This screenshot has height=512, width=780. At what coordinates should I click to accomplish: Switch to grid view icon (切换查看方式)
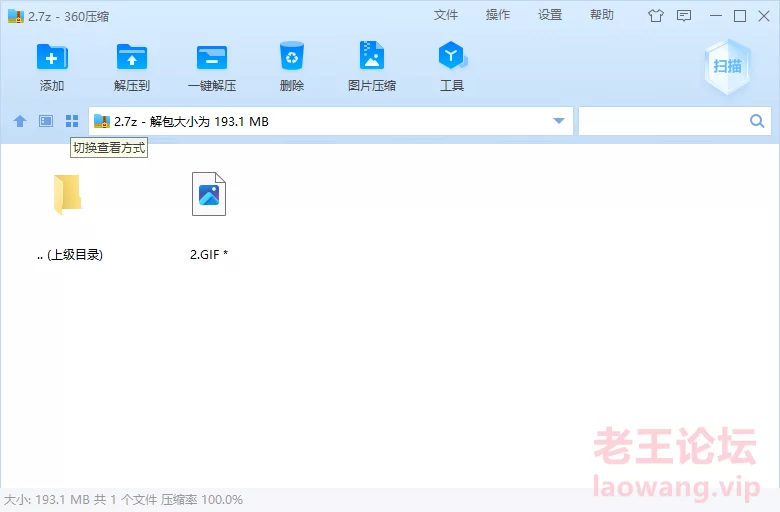click(x=72, y=121)
